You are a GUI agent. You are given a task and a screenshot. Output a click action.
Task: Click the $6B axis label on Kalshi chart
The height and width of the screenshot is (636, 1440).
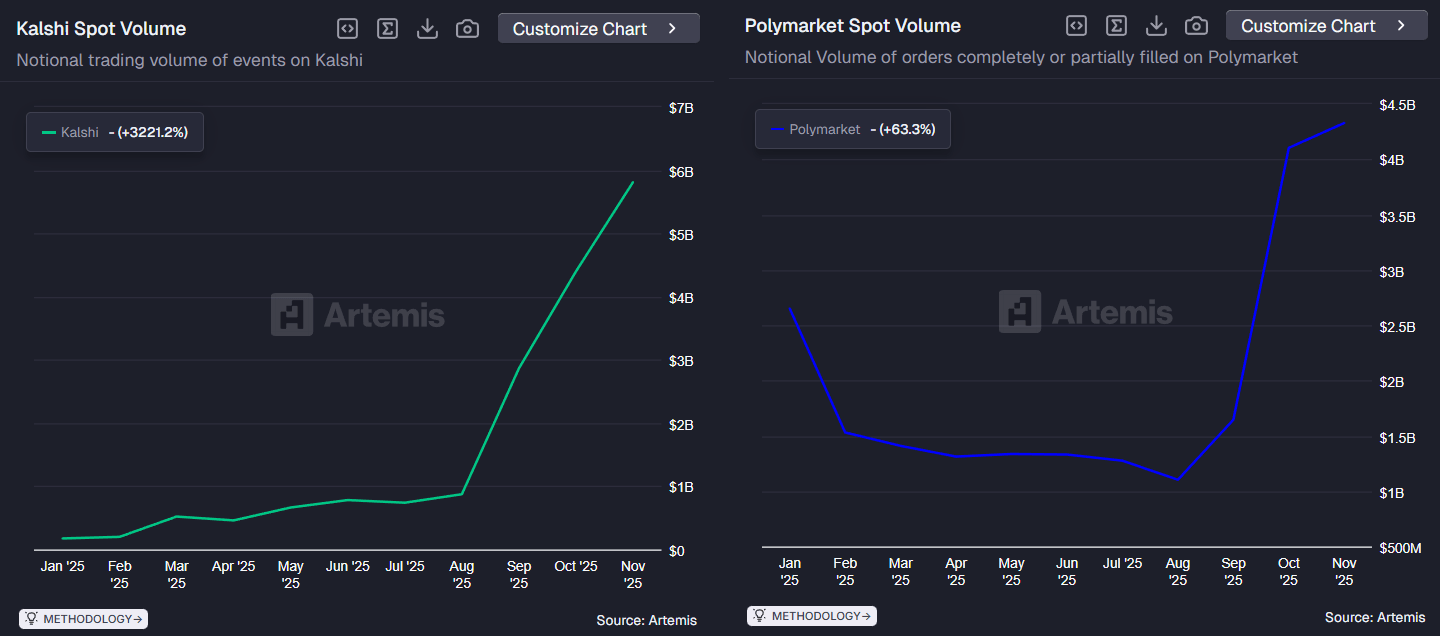pyautogui.click(x=681, y=172)
